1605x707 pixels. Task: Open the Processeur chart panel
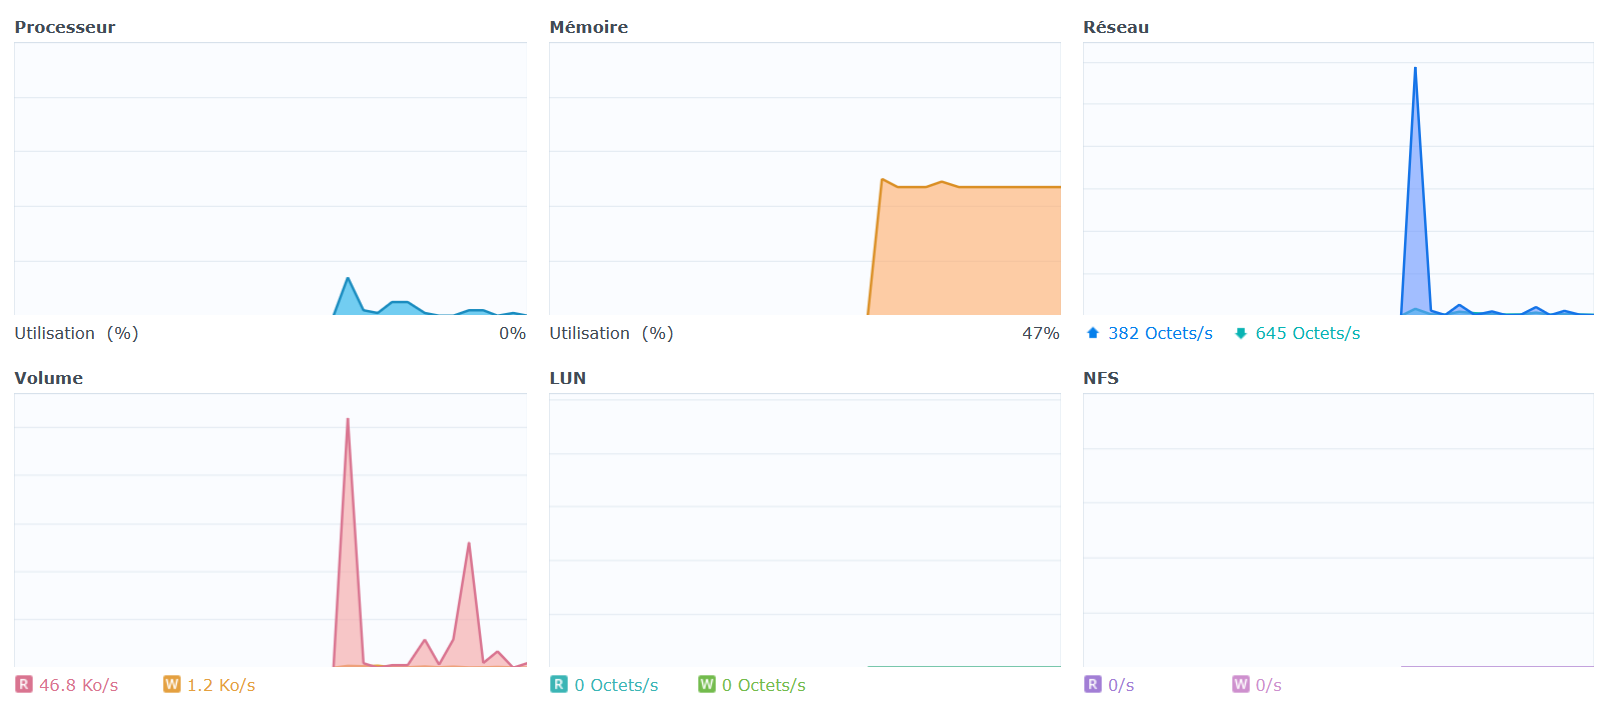point(270,179)
